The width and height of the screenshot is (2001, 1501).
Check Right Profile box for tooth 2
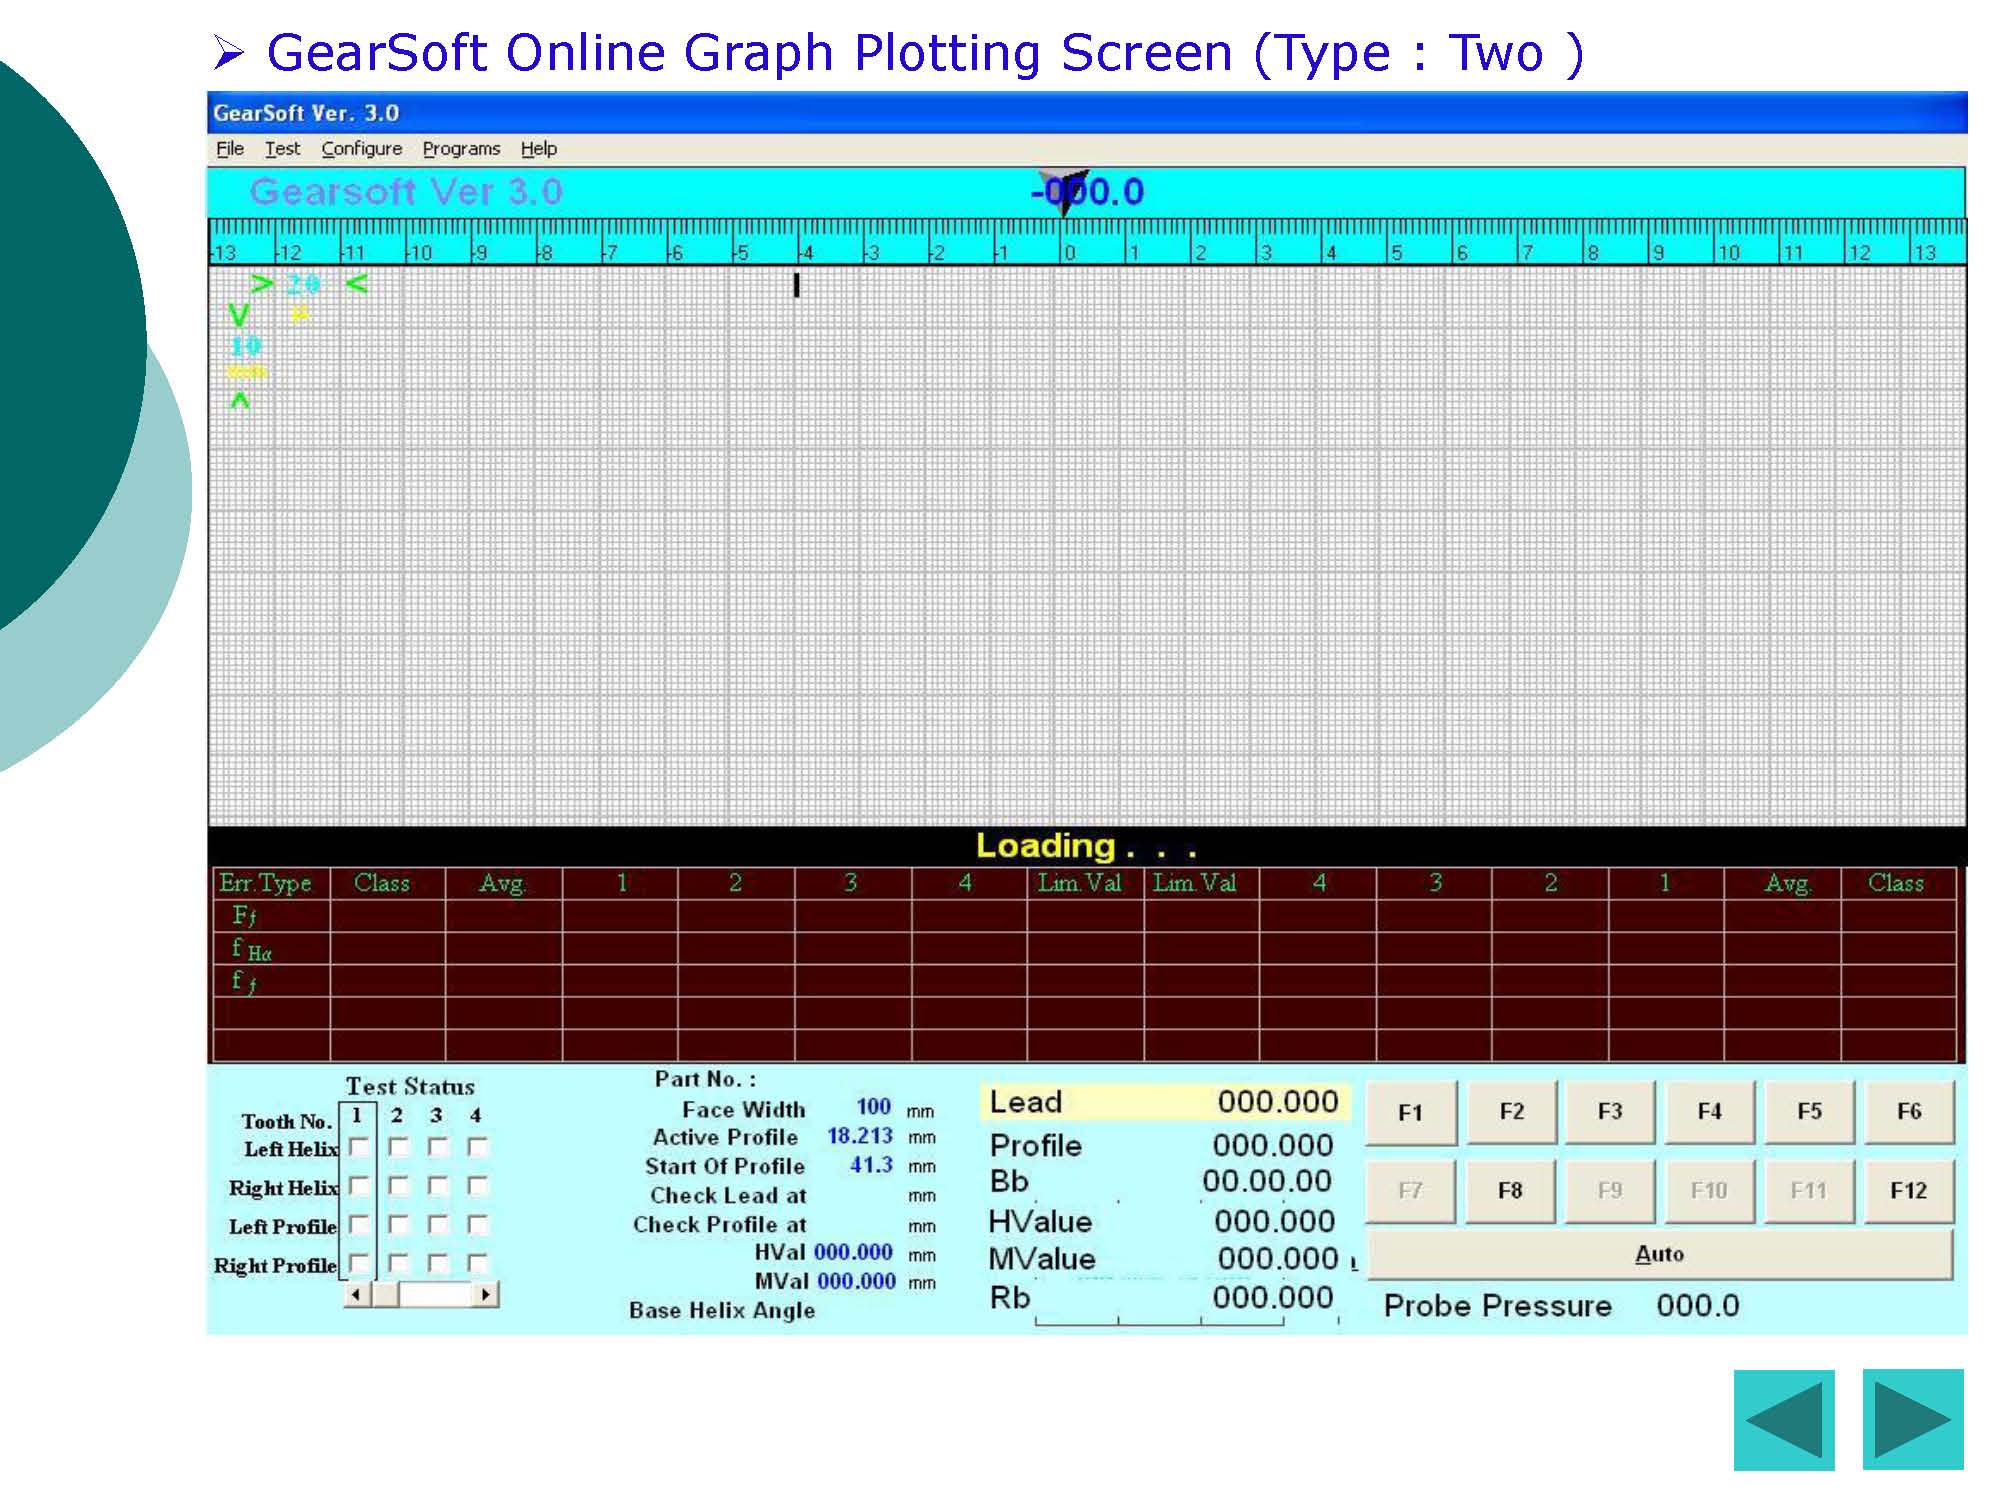pos(398,1264)
